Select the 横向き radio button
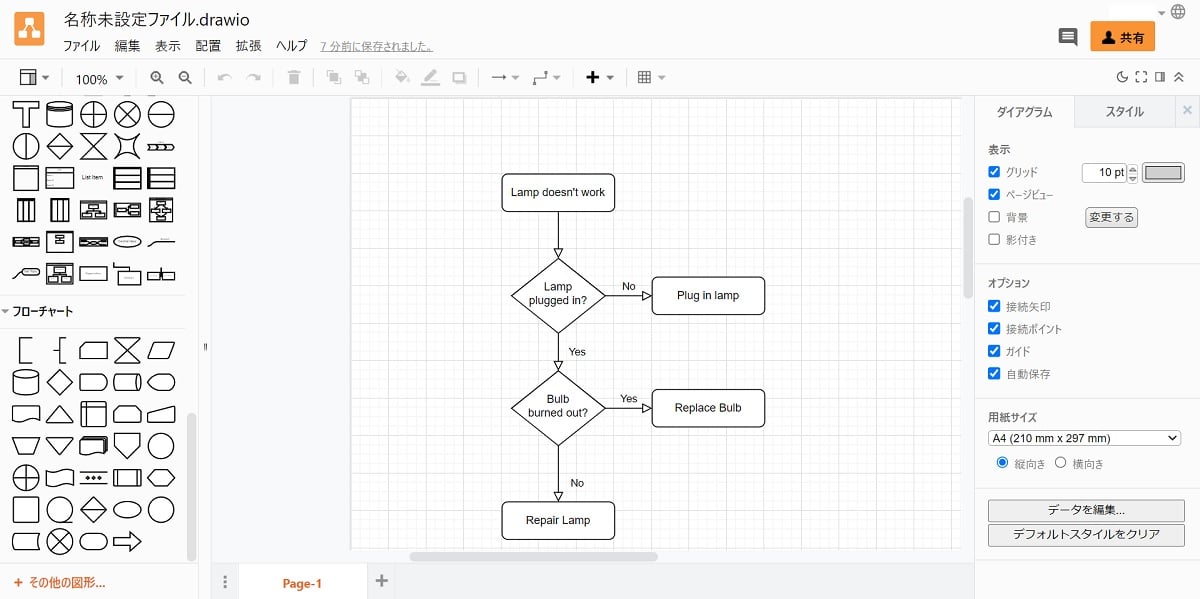Screen dimensions: 1200x599 (1061, 463)
